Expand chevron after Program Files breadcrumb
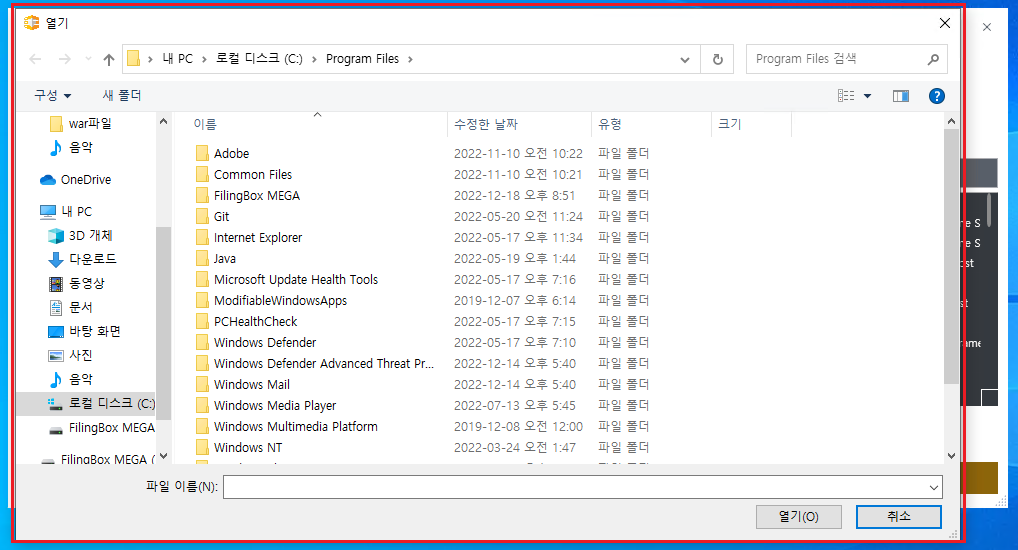 pos(410,59)
